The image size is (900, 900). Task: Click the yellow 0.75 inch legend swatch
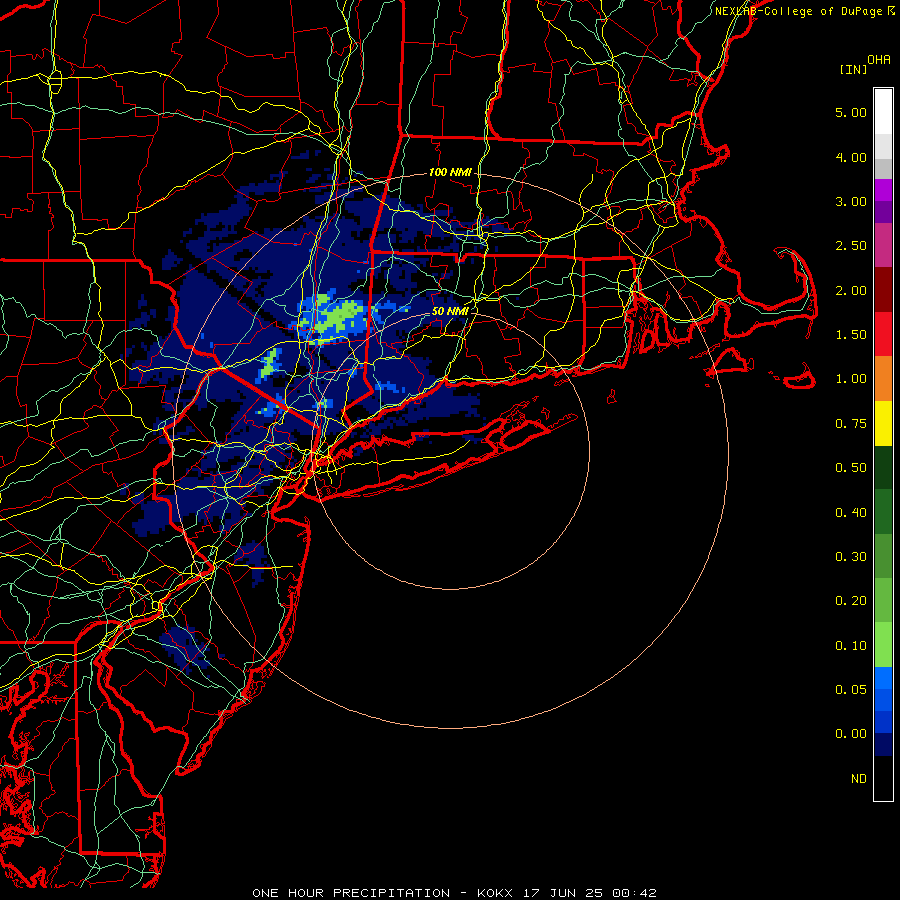pos(883,423)
